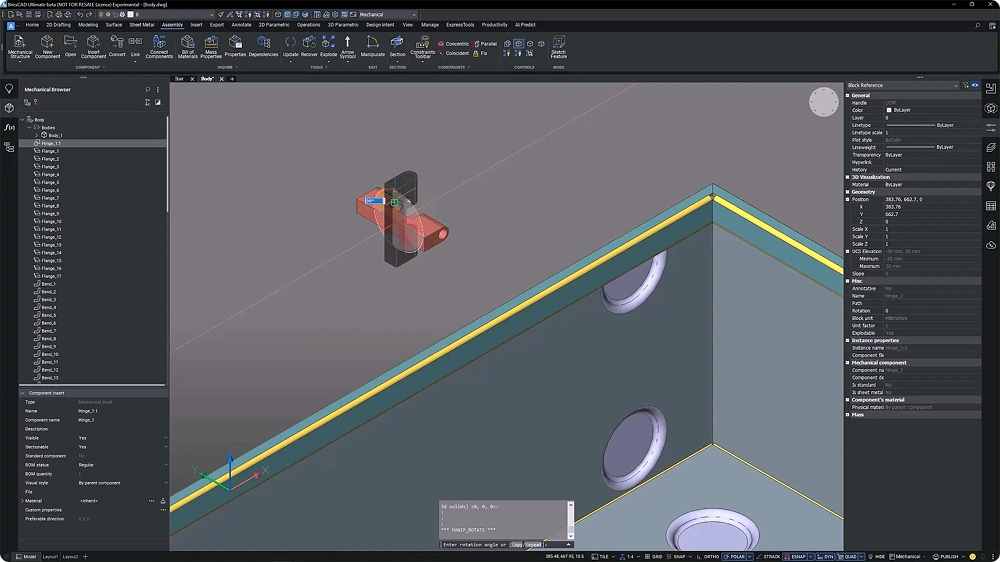Toggle GRID in status bar

click(653, 557)
